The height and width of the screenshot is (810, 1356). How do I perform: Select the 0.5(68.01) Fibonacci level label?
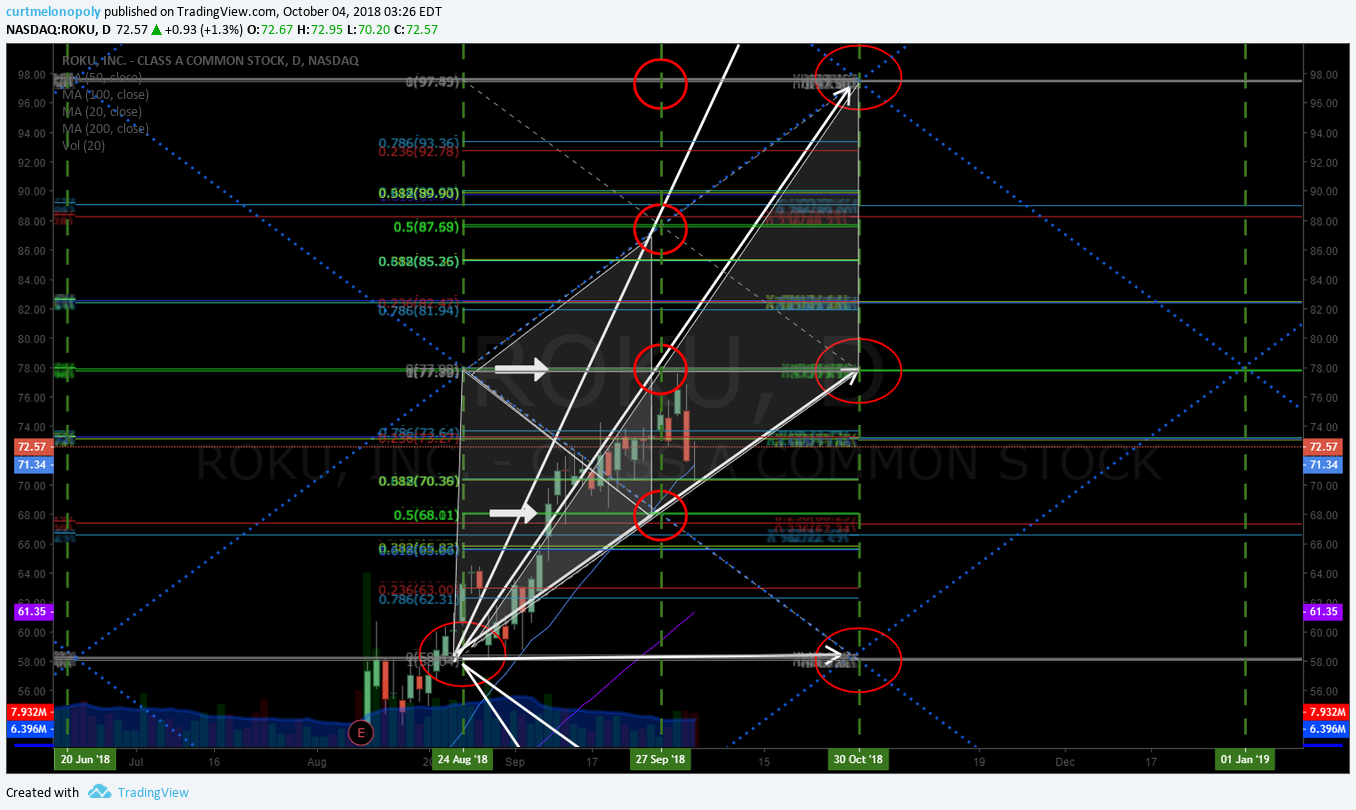pos(426,516)
